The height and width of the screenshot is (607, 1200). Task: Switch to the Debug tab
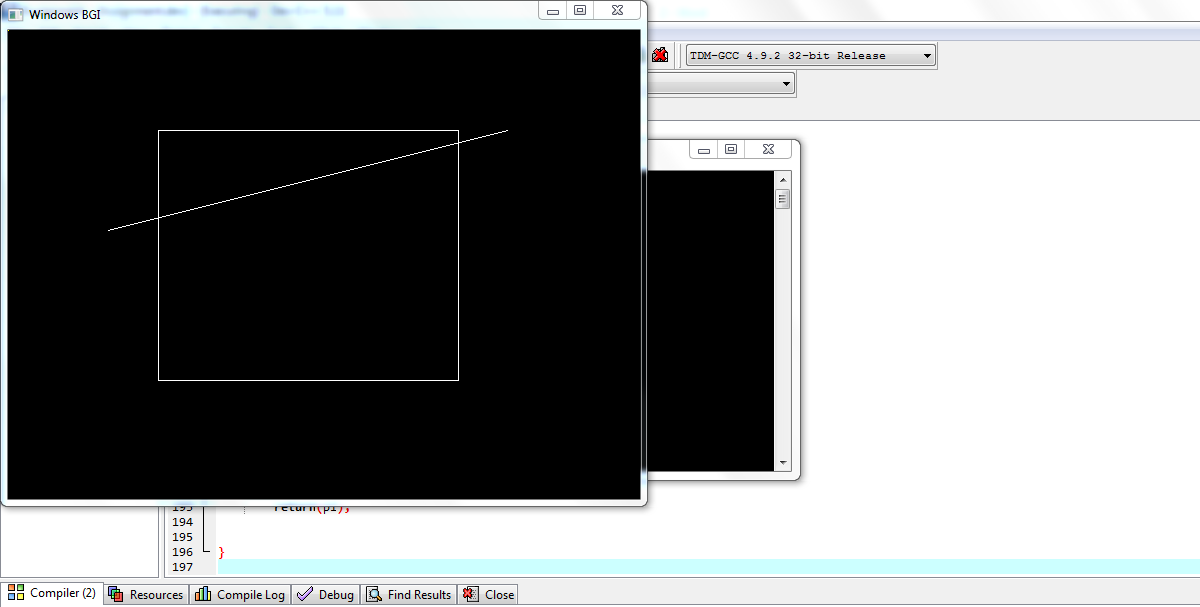tap(327, 593)
